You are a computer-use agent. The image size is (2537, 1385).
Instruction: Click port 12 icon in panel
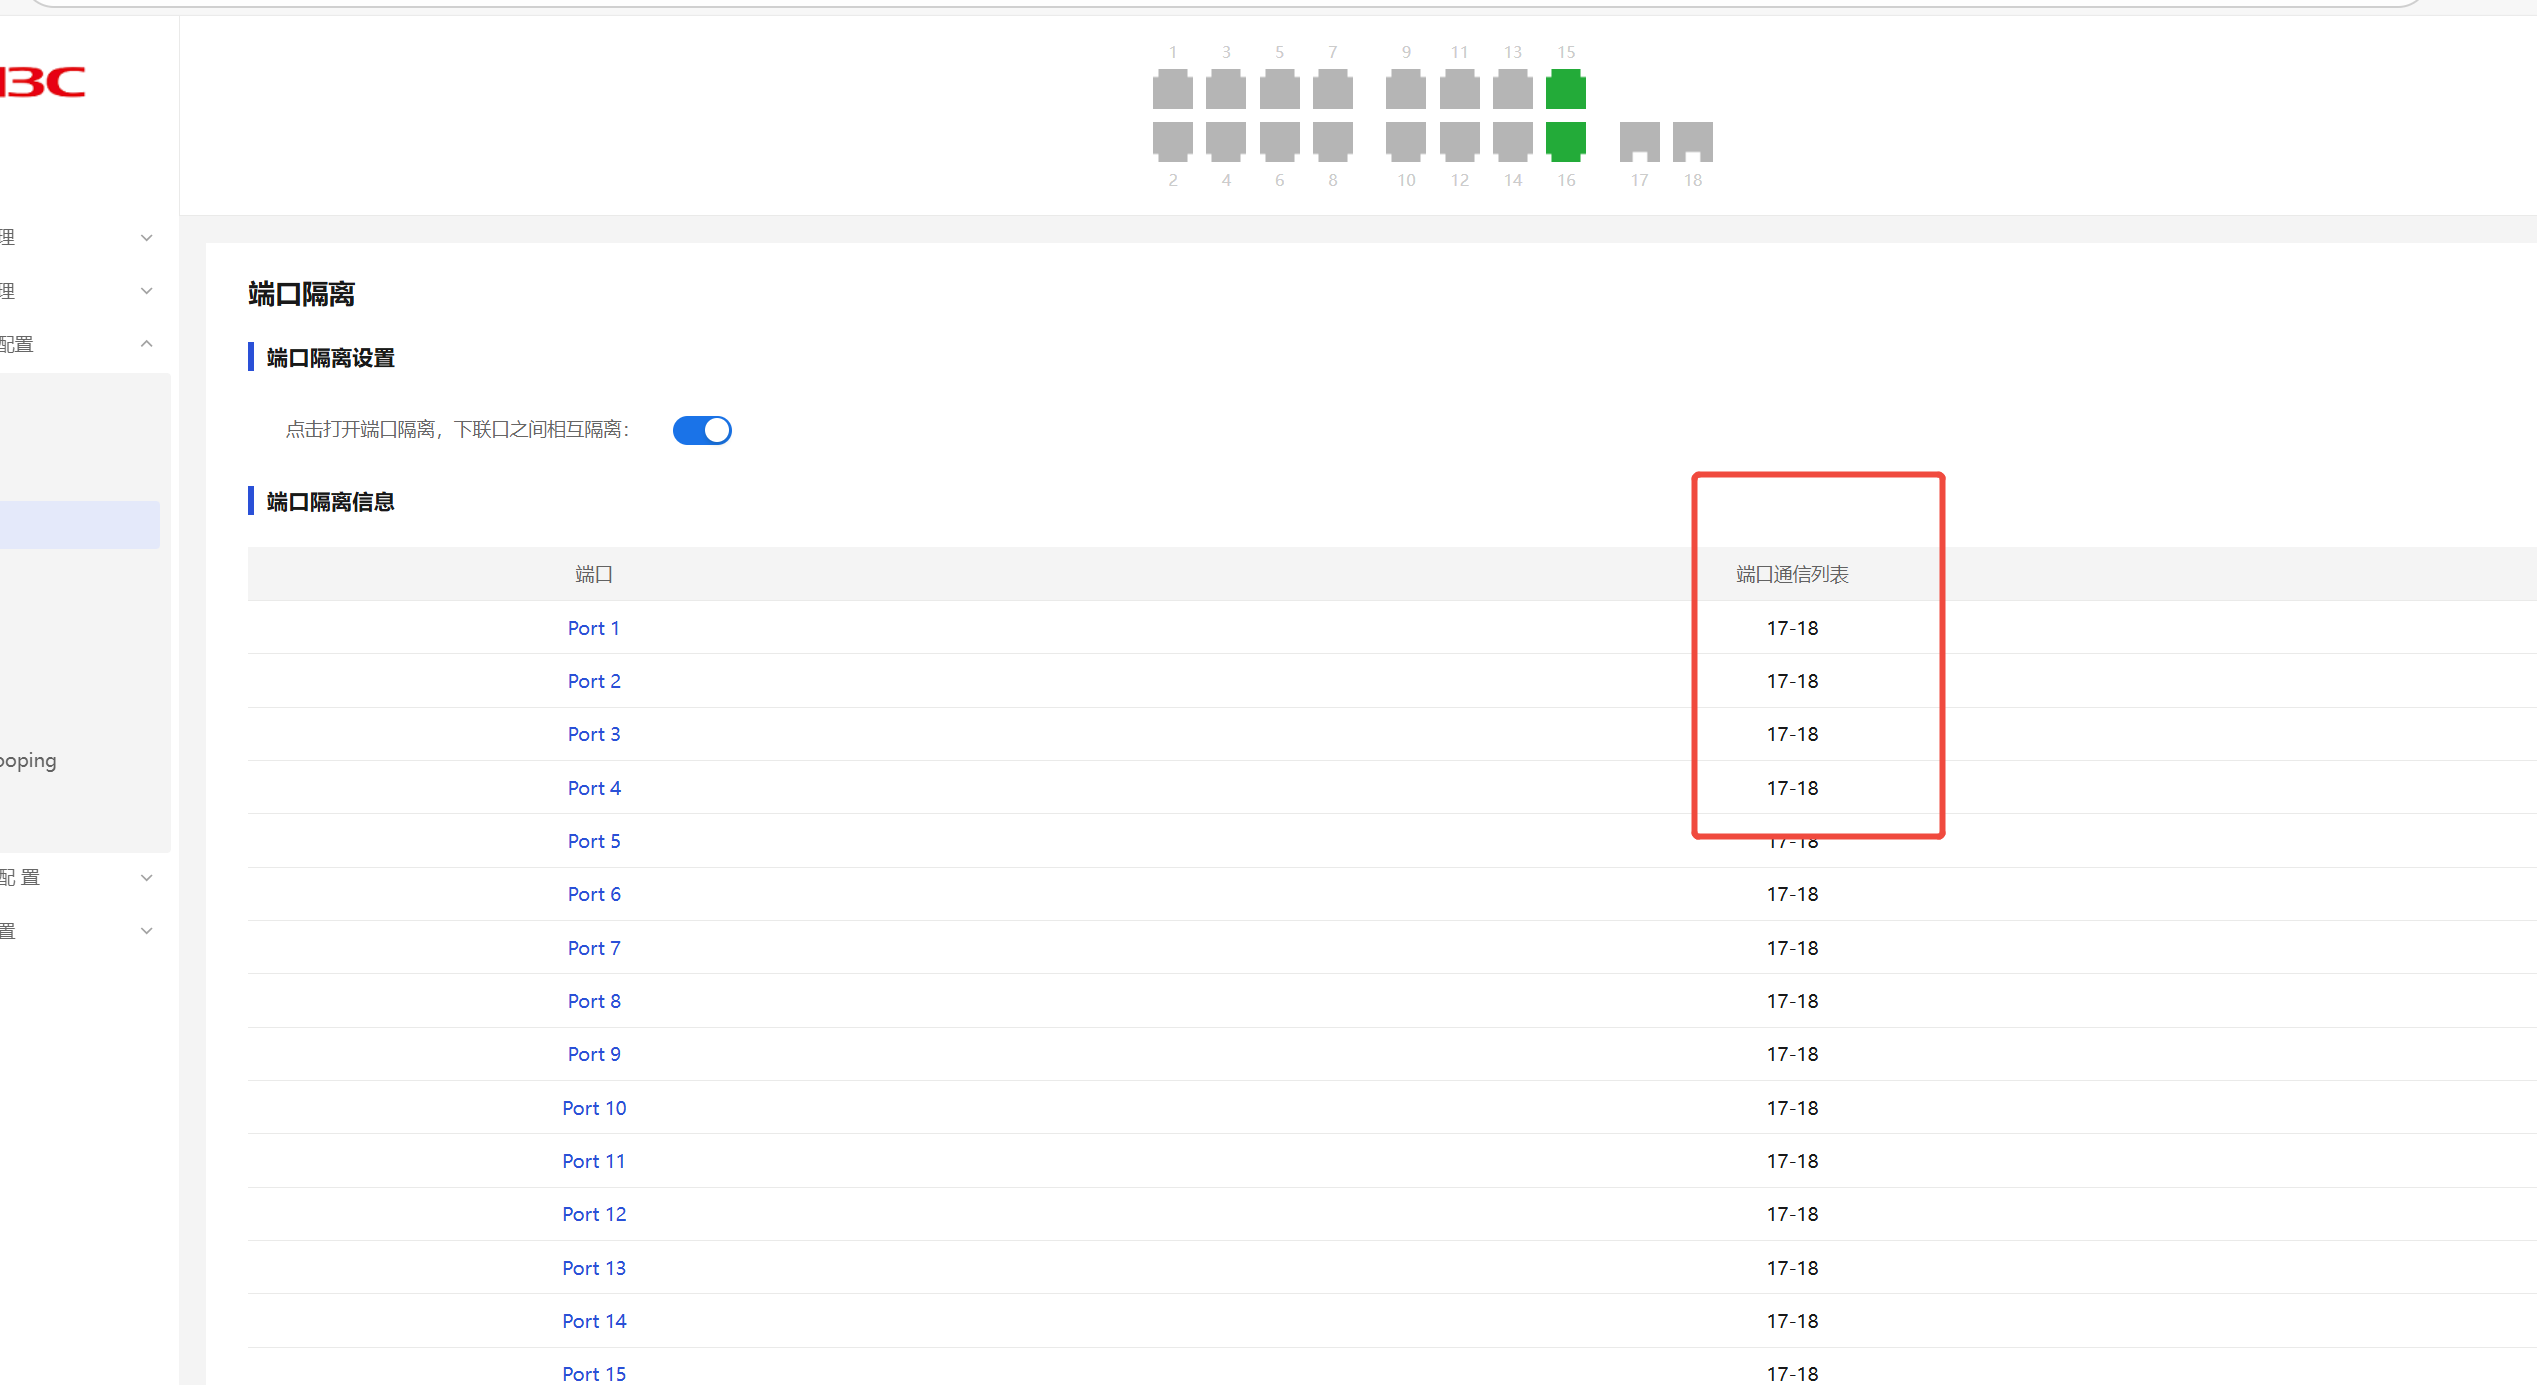(x=1459, y=141)
